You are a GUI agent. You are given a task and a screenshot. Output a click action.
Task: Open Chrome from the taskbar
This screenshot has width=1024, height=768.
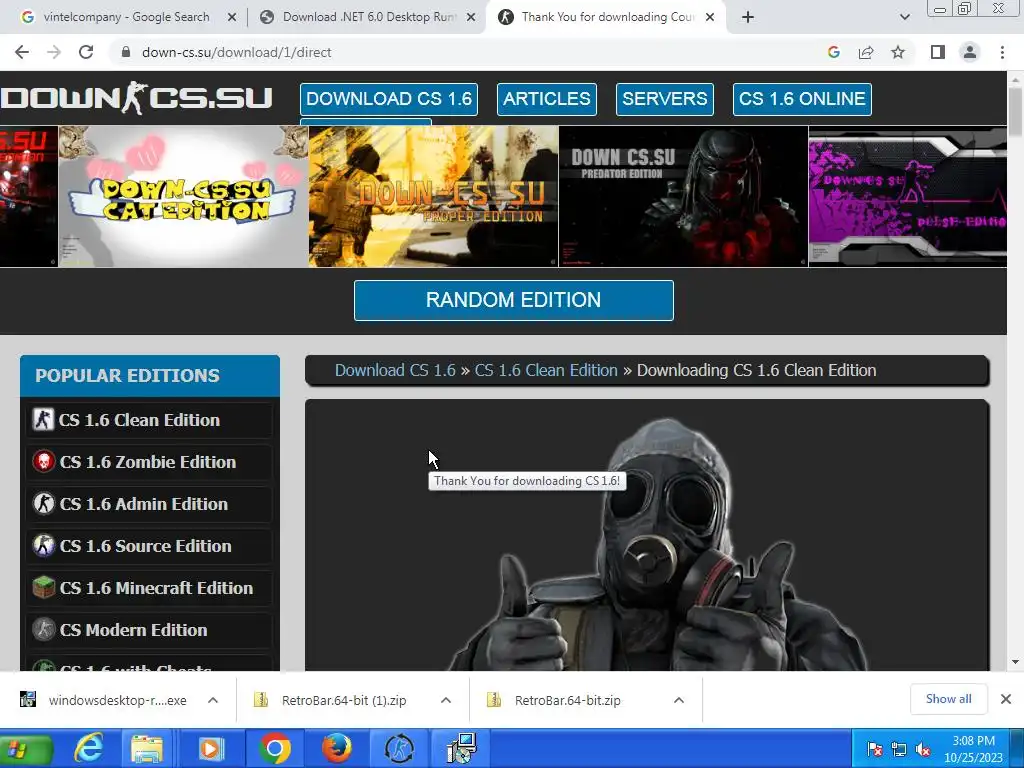[x=274, y=748]
